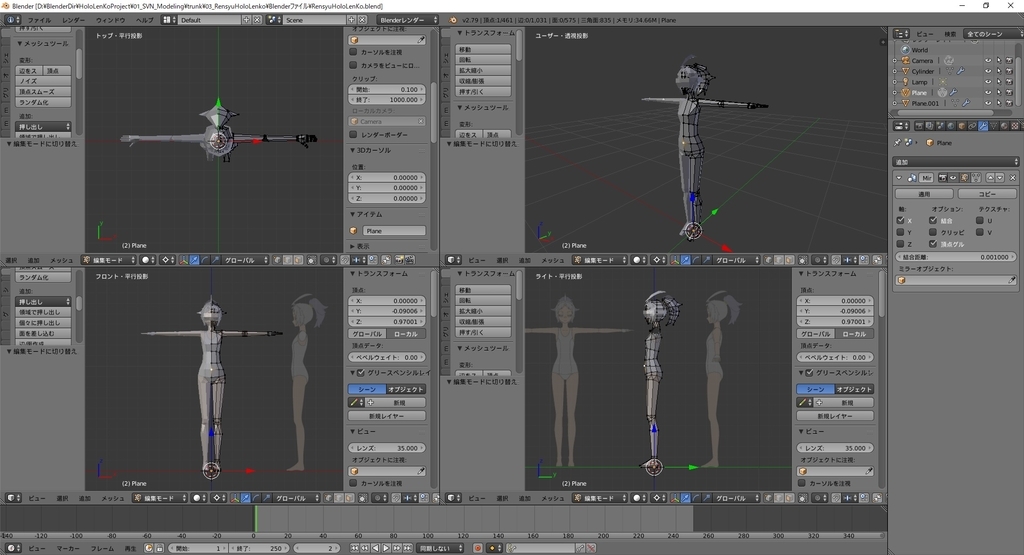Click the Plane item name field
This screenshot has width=1024, height=555.
394,231
